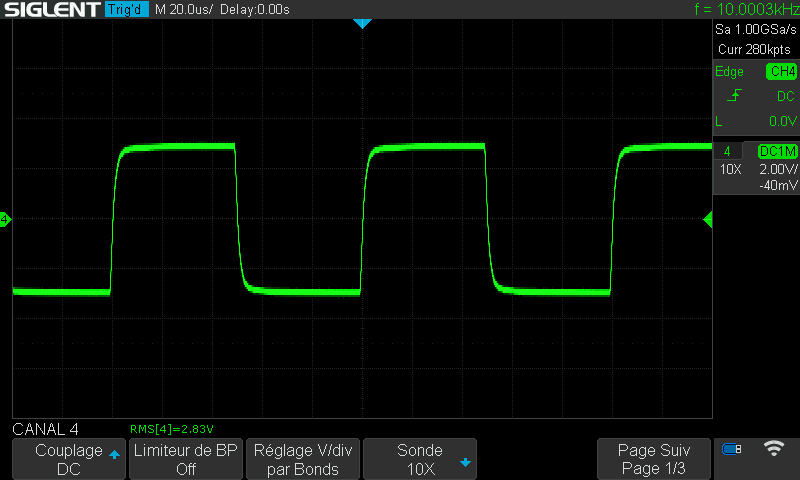Click the USB device status icon
The height and width of the screenshot is (480, 800).
click(x=732, y=449)
